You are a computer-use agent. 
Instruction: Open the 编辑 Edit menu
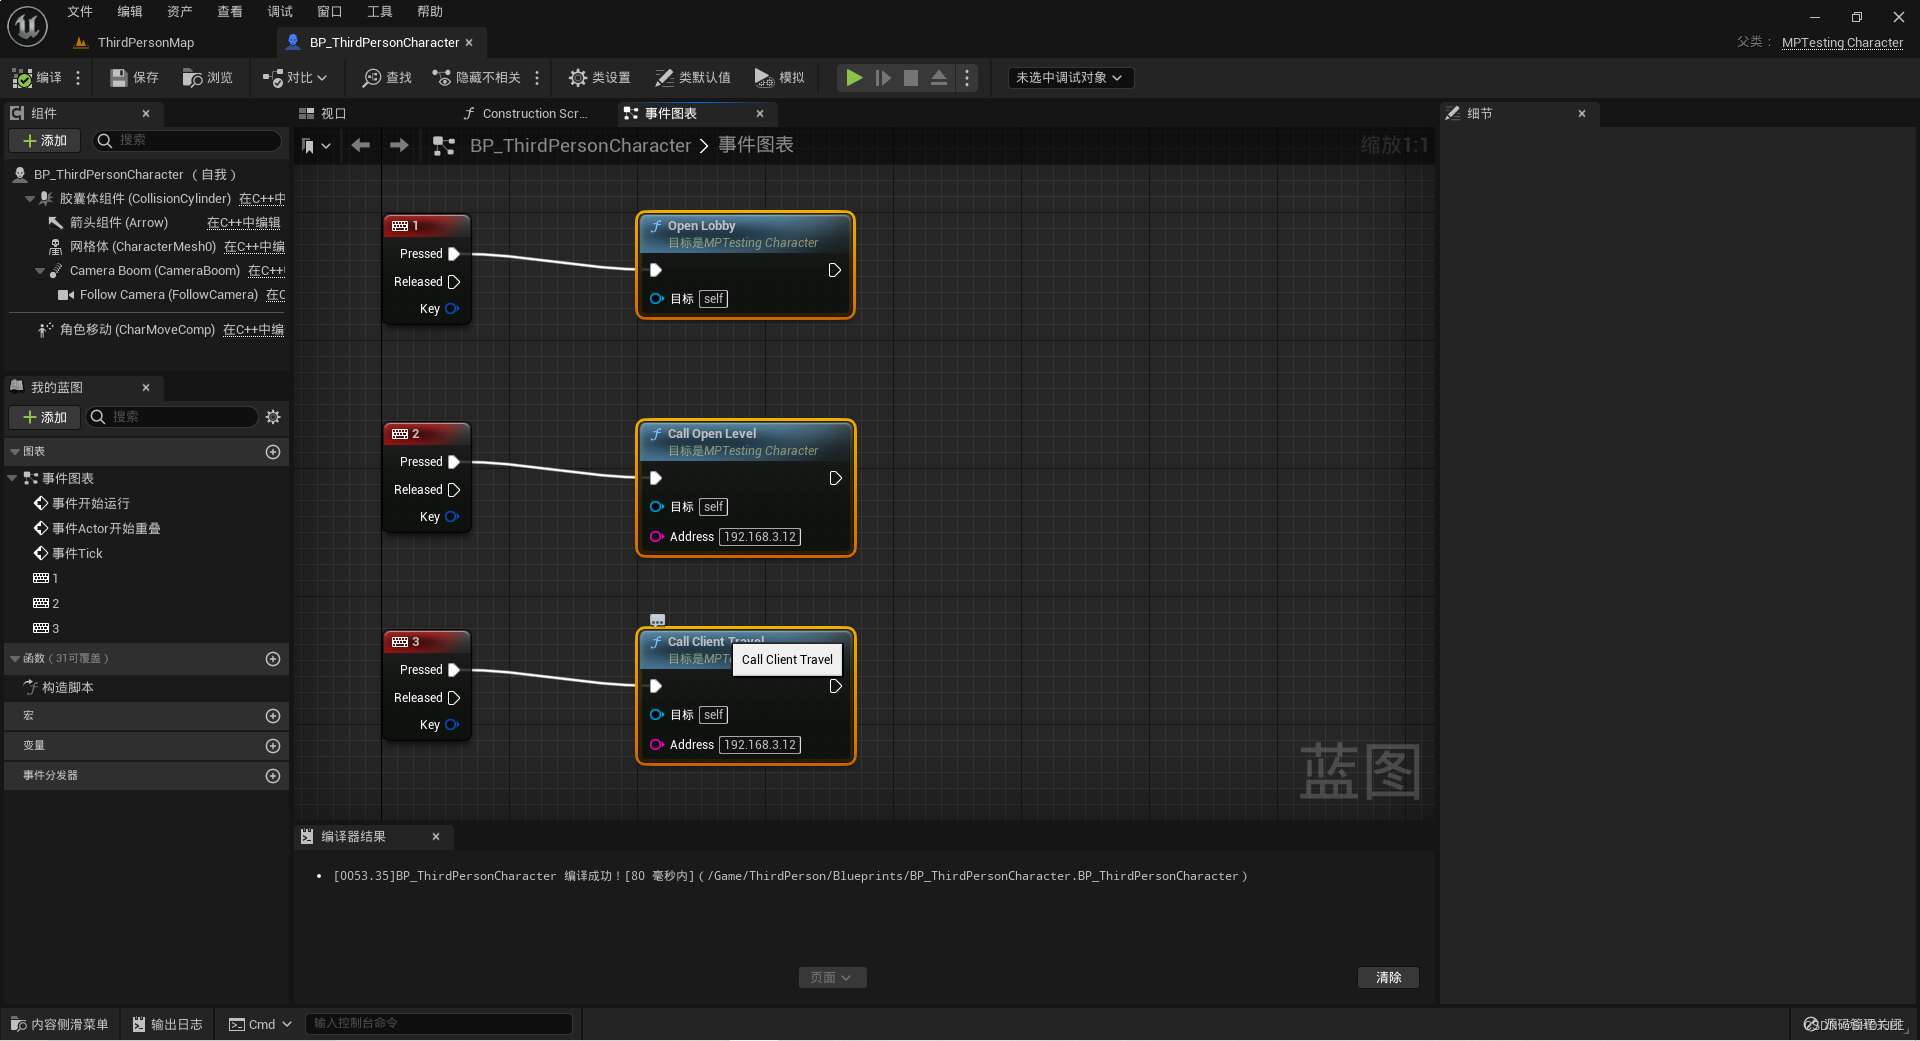tap(130, 12)
